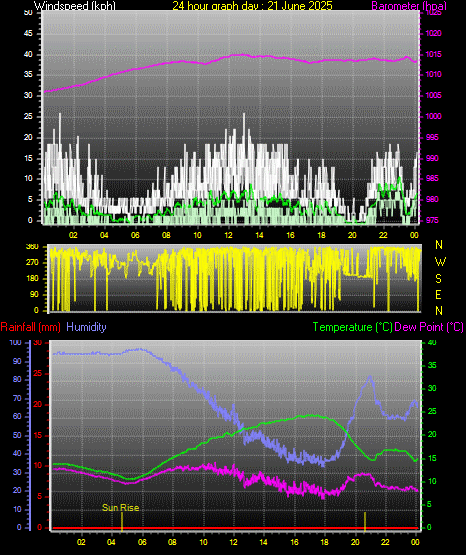466x555 pixels.
Task: Click the sunset marker line near 20:30
Action: coord(365,522)
